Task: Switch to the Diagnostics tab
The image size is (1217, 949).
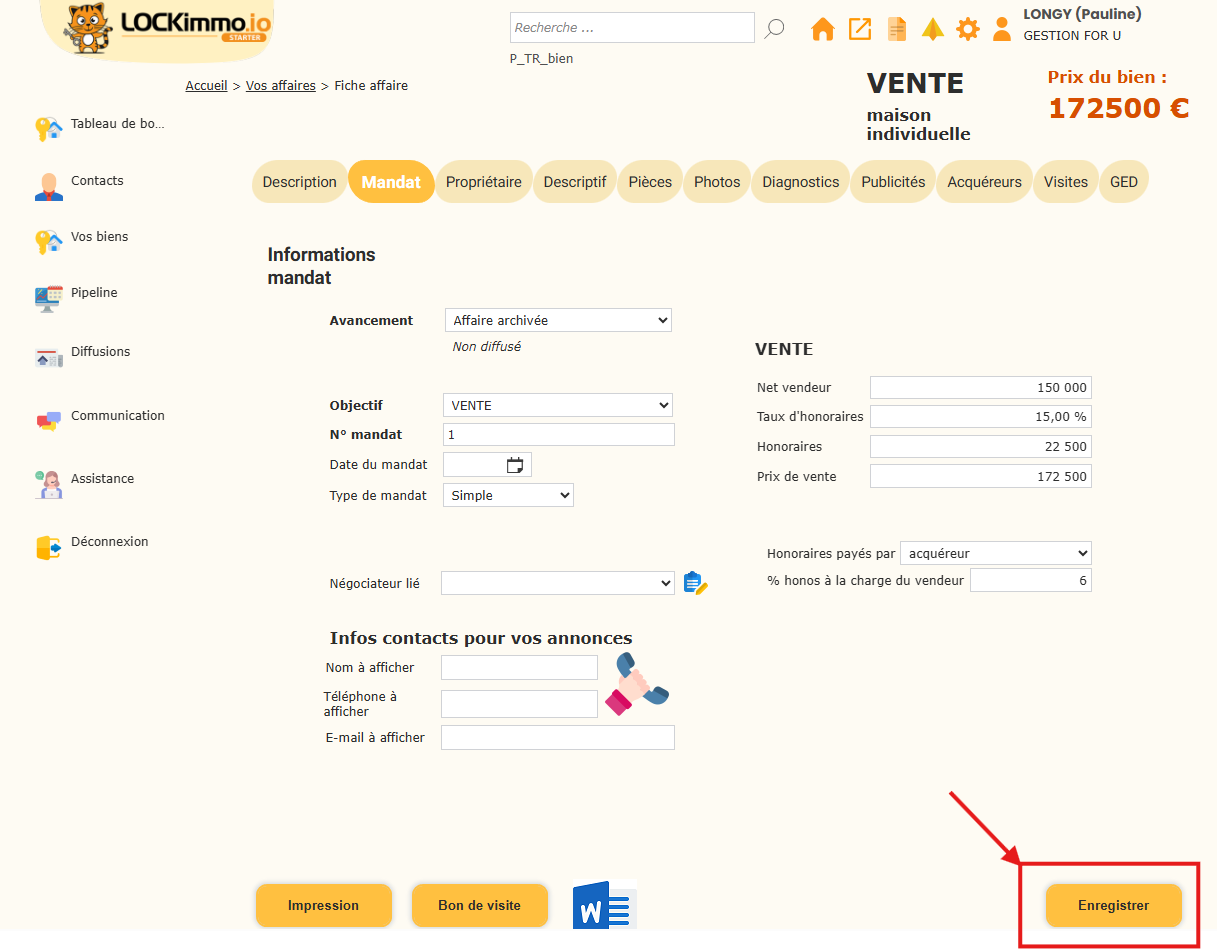Action: 800,182
